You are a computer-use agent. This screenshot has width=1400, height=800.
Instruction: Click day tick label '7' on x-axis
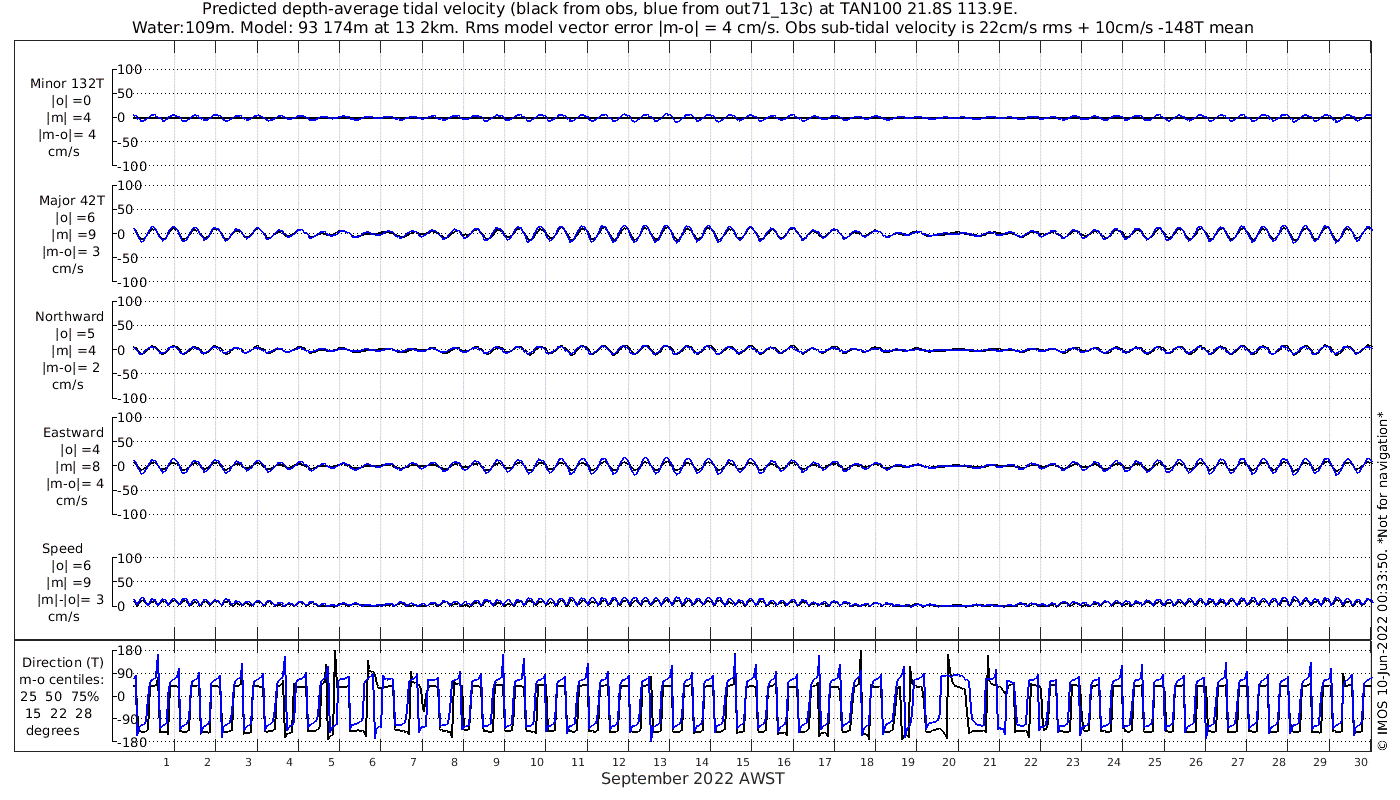click(x=413, y=762)
